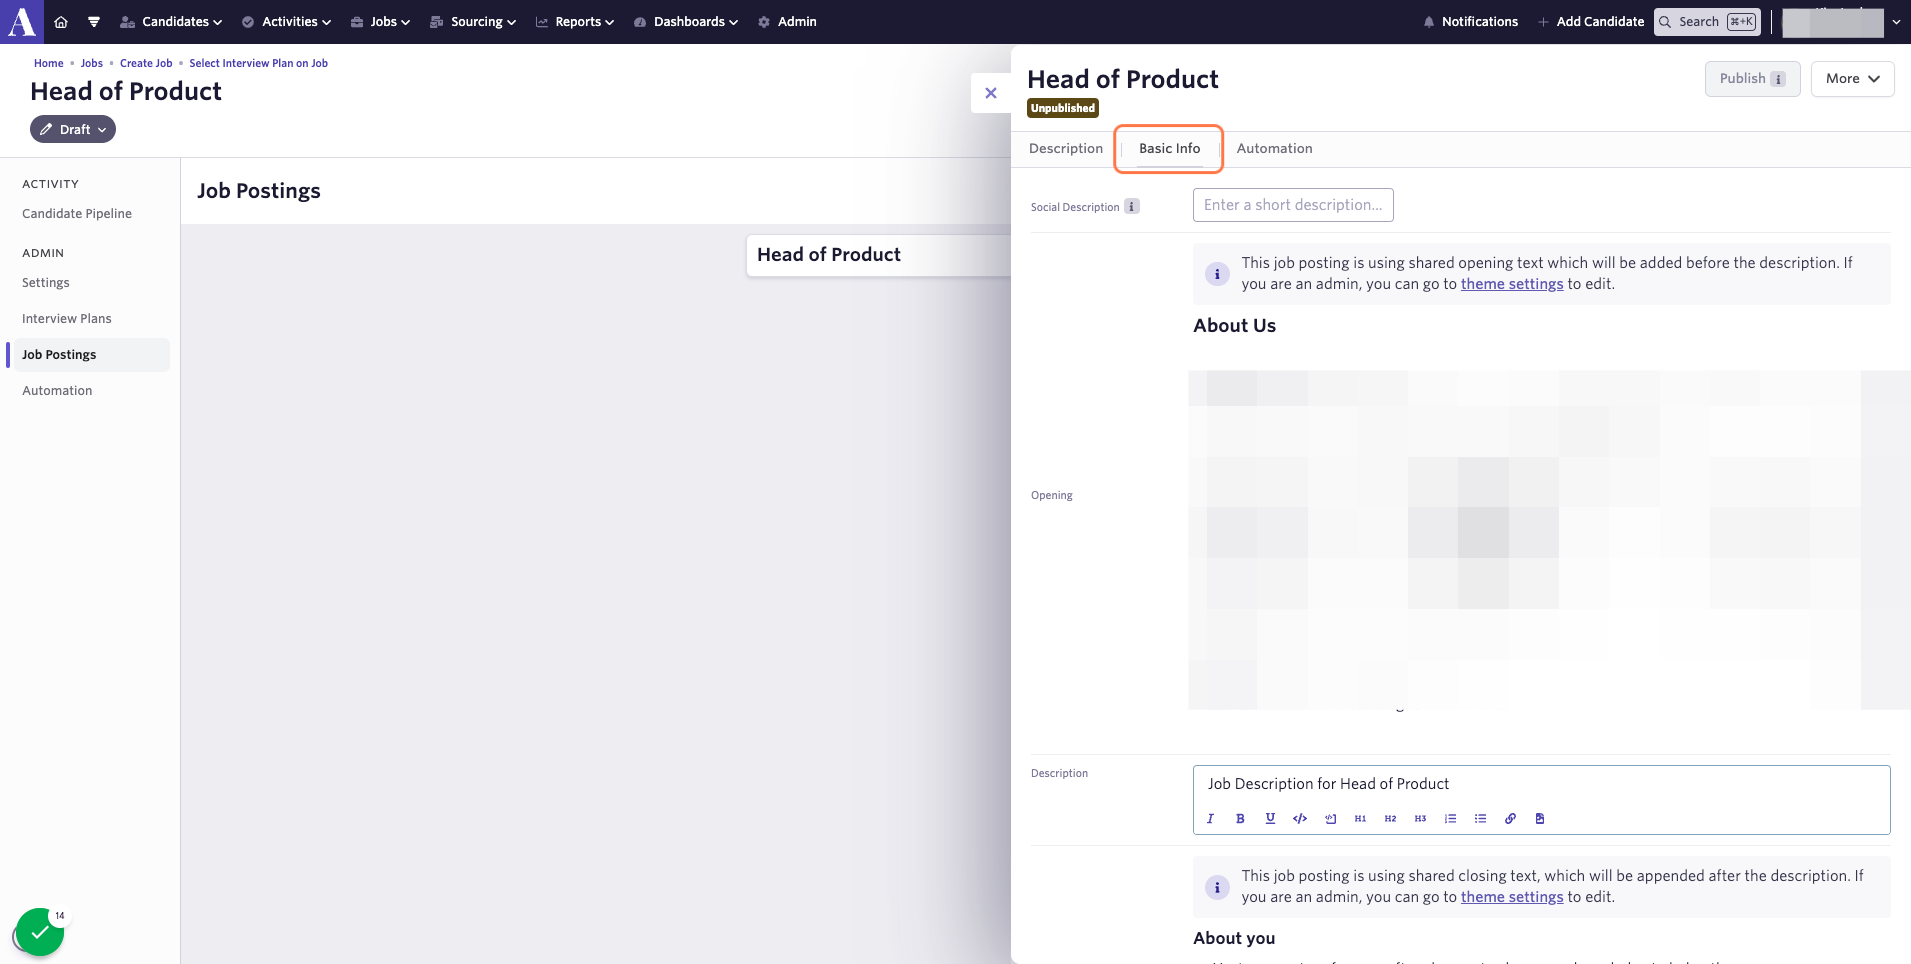The image size is (1911, 964).
Task: Apply H1 heading style
Action: [x=1360, y=818]
